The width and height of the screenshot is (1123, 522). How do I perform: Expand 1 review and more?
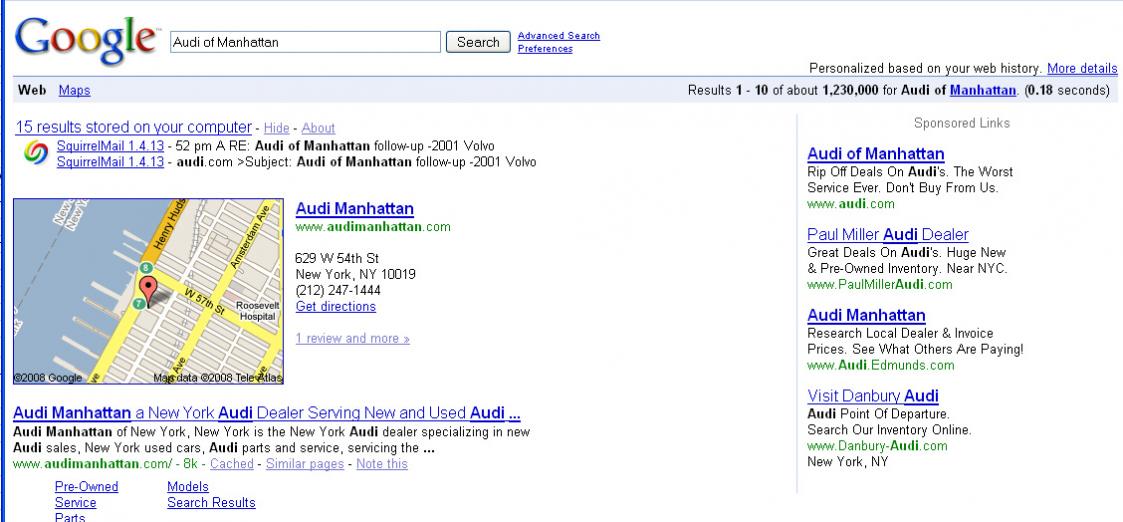coord(353,338)
